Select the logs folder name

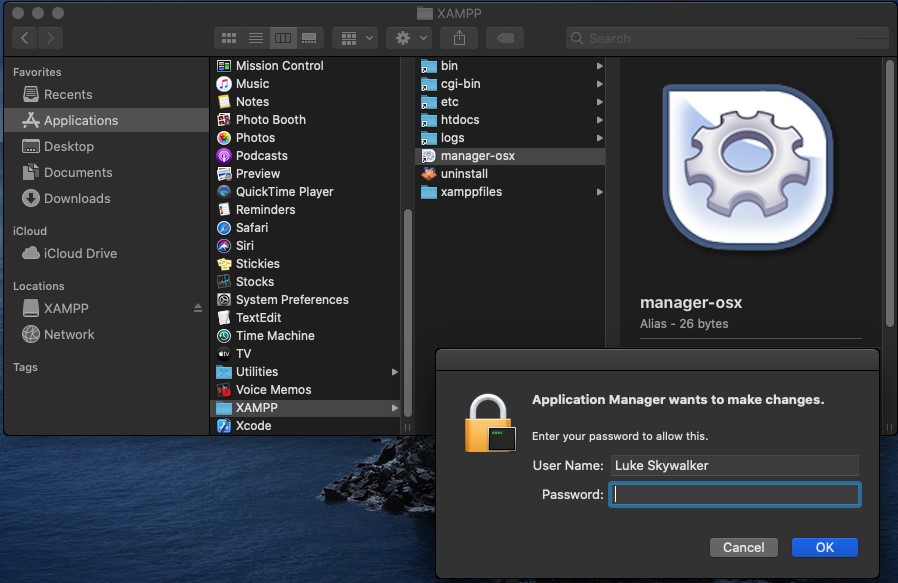click(452, 138)
